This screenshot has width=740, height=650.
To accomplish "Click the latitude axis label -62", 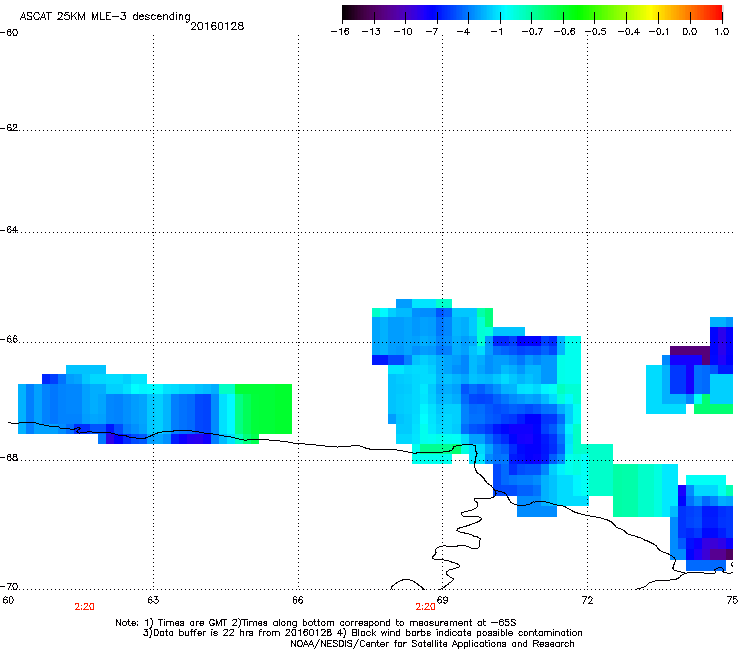I will point(9,128).
